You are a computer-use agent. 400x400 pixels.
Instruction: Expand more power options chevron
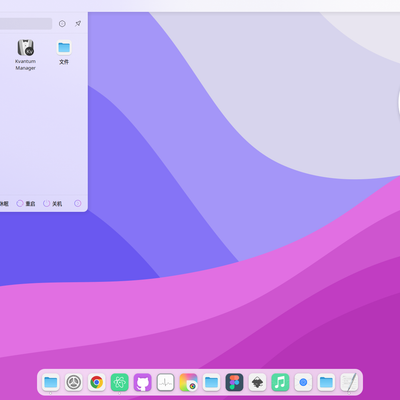(x=78, y=203)
